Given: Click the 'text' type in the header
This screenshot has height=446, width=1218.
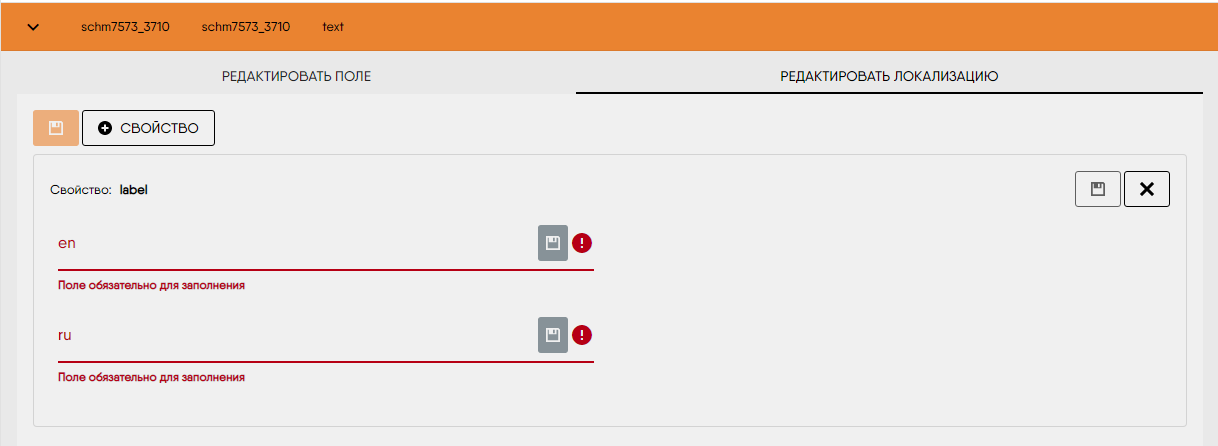Looking at the screenshot, I should [x=333, y=27].
